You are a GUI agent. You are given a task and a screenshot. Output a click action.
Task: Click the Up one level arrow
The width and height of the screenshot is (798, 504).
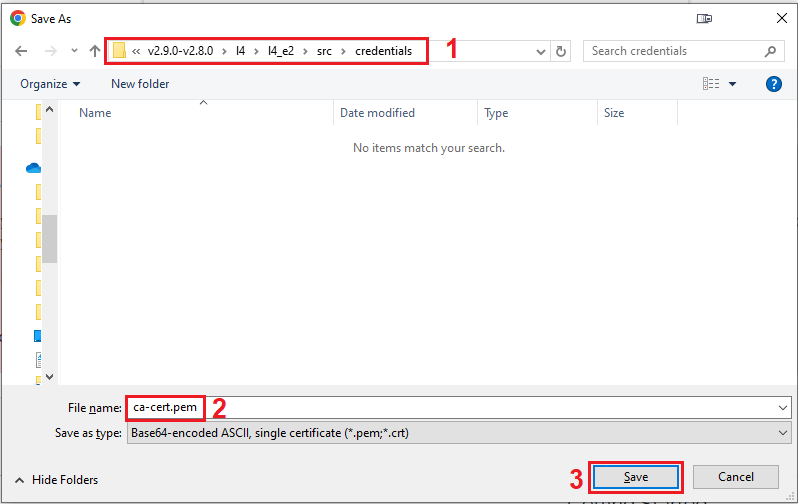coord(95,51)
